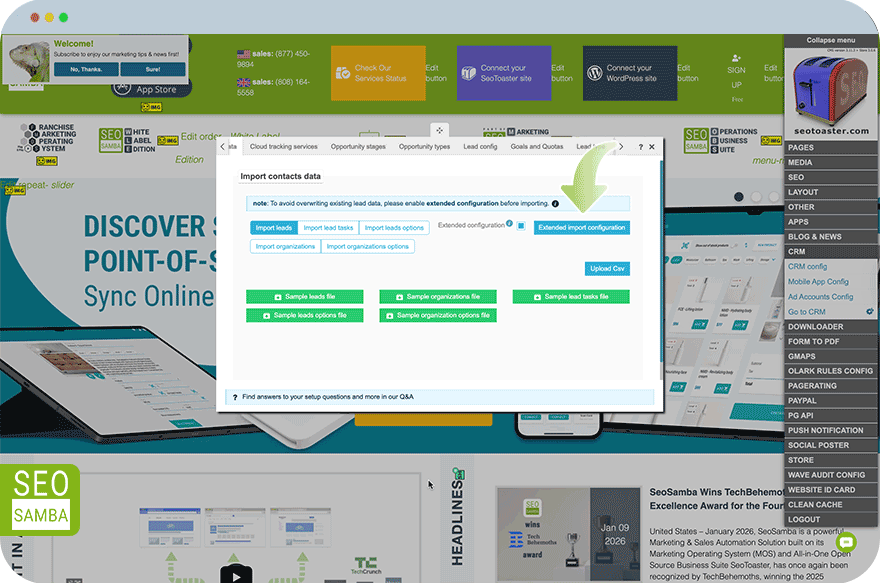Download the Sample leads file
This screenshot has width=880, height=583.
pyautogui.click(x=305, y=297)
